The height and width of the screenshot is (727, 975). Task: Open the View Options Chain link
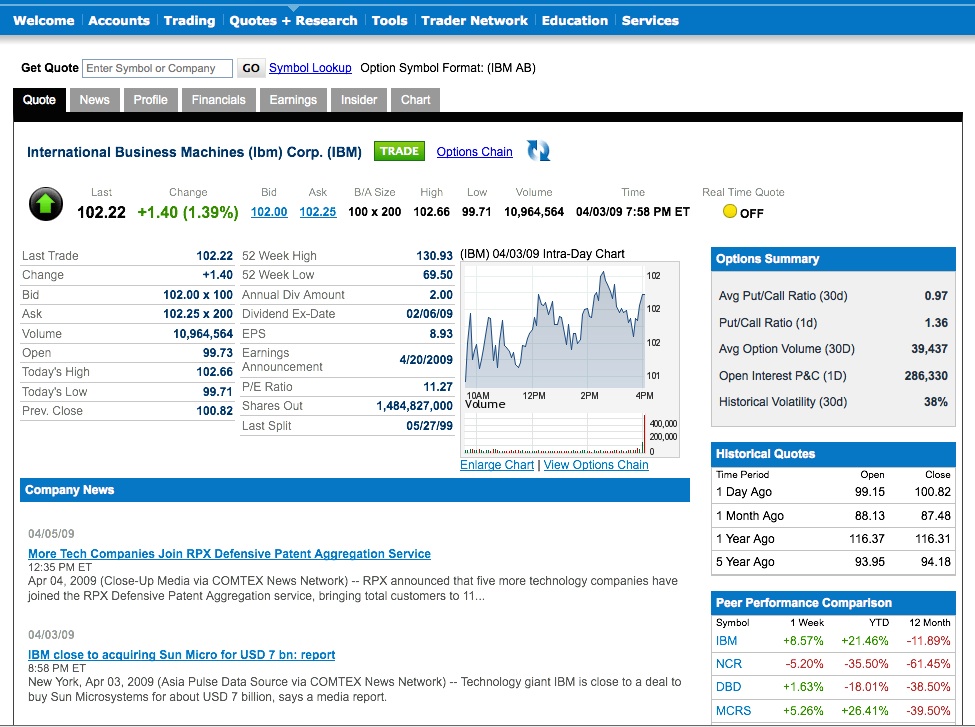[596, 465]
